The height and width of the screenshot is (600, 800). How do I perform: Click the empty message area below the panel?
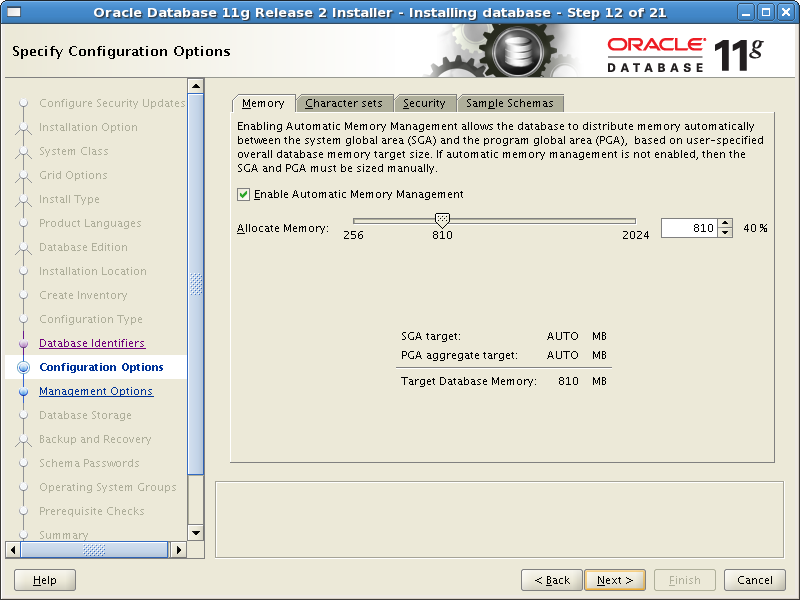click(x=499, y=519)
